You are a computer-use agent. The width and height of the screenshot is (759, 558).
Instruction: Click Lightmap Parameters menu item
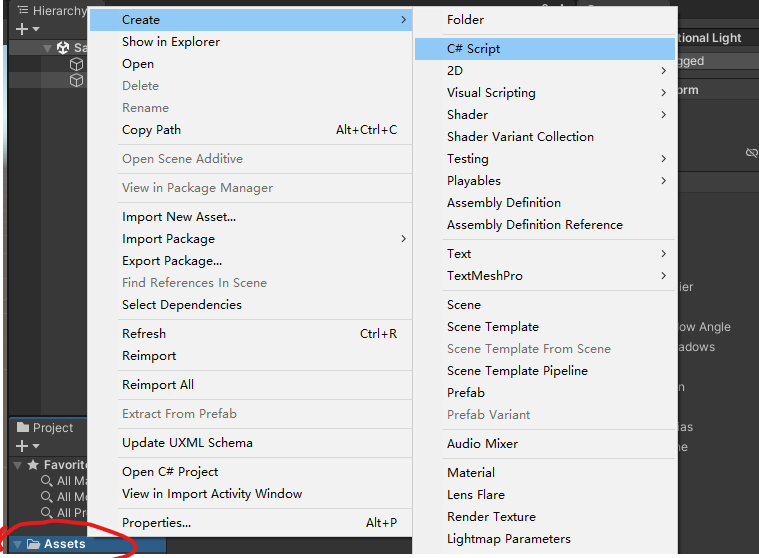pos(545,539)
